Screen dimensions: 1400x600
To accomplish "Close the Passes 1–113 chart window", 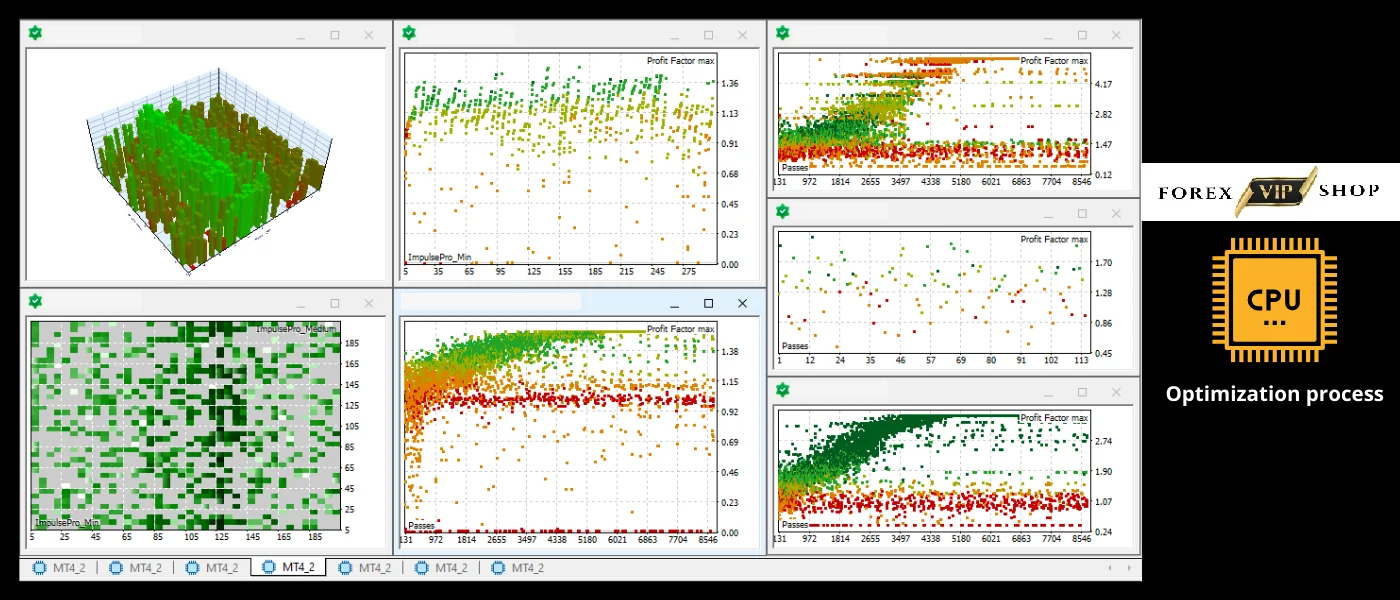I will click(1116, 214).
